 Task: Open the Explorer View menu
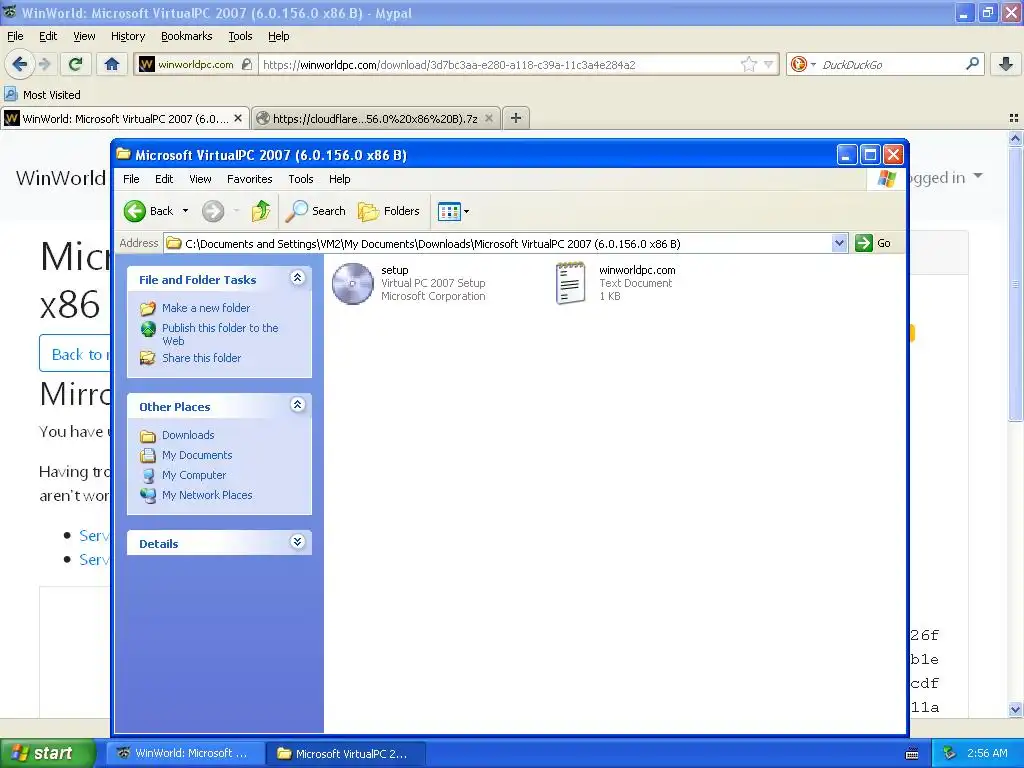click(200, 179)
